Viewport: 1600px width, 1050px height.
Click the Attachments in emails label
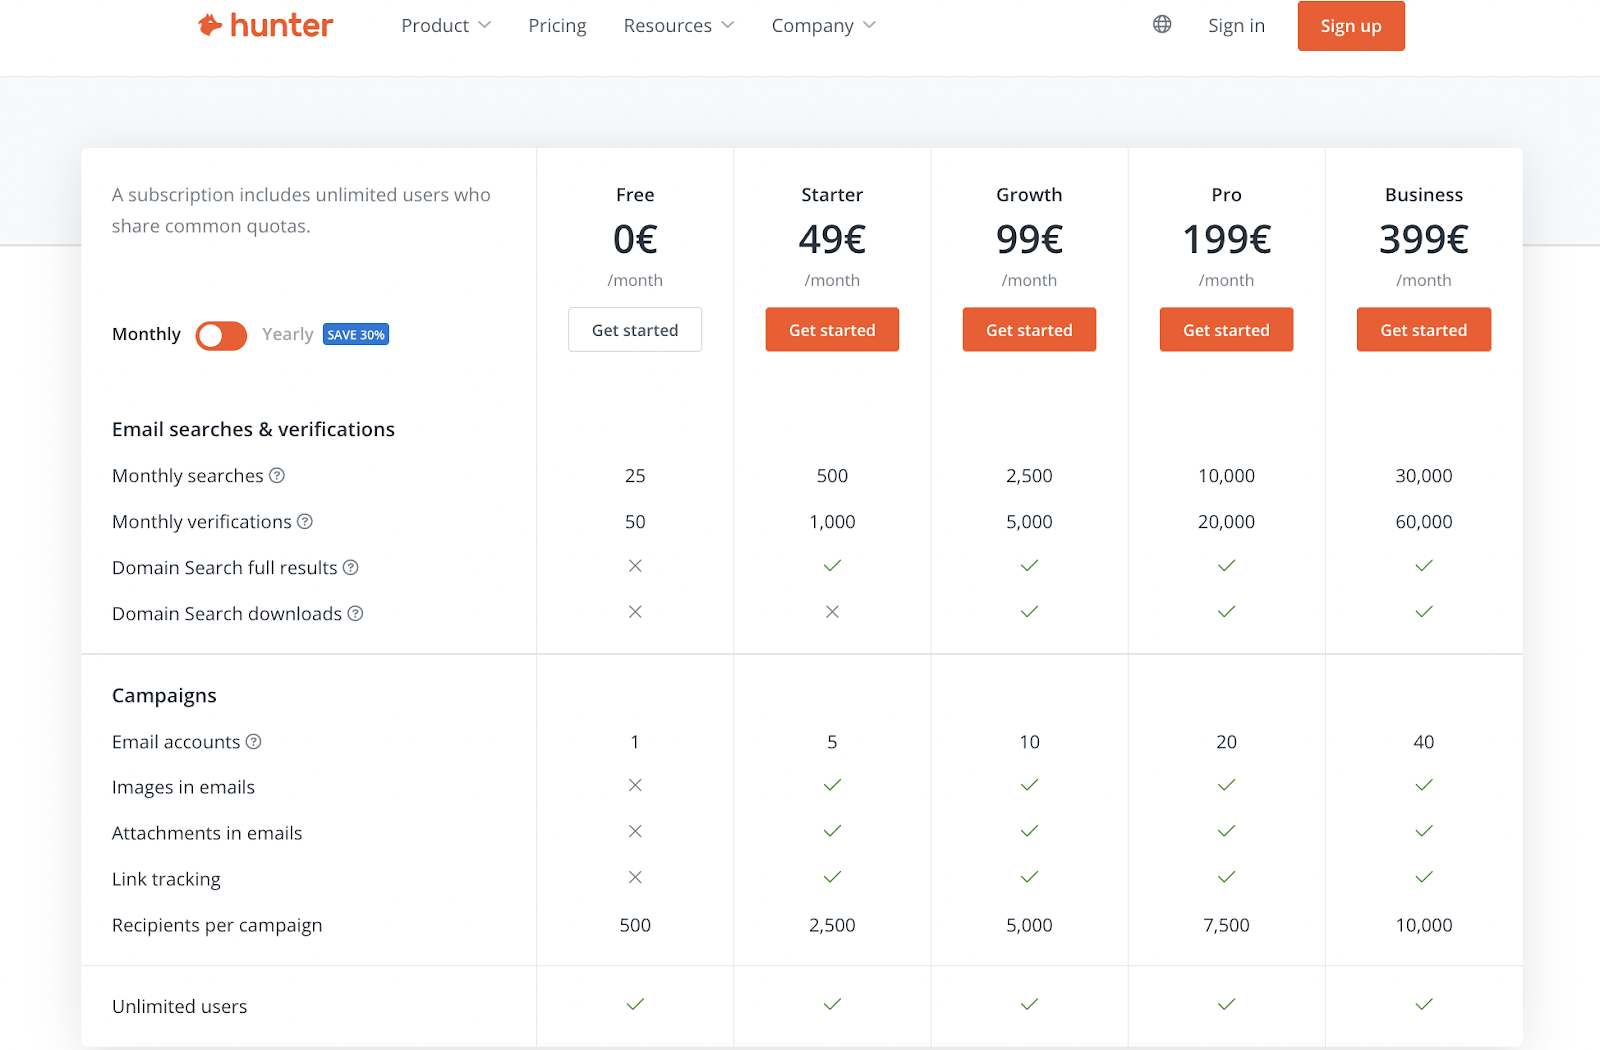tap(207, 834)
